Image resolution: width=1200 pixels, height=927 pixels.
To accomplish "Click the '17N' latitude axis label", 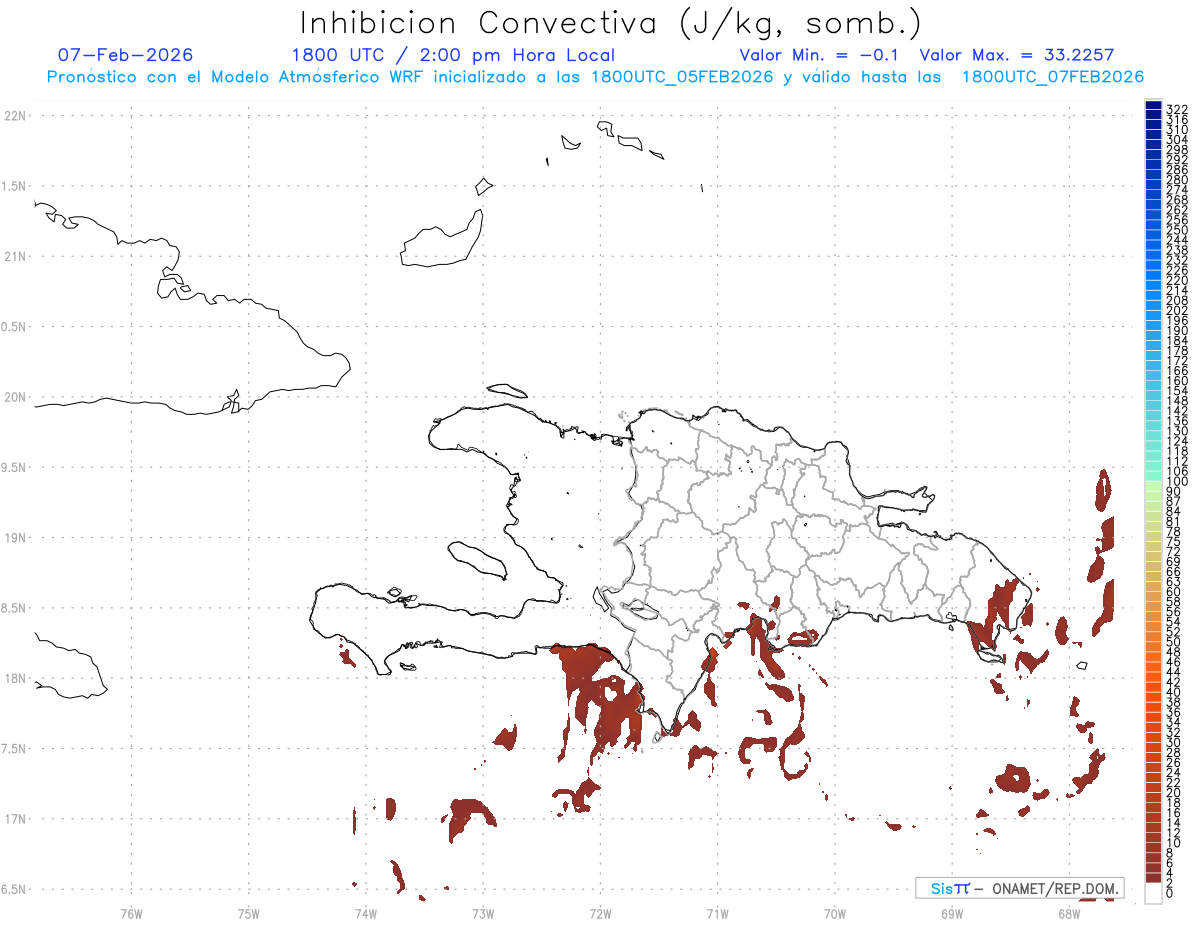I will pyautogui.click(x=14, y=819).
